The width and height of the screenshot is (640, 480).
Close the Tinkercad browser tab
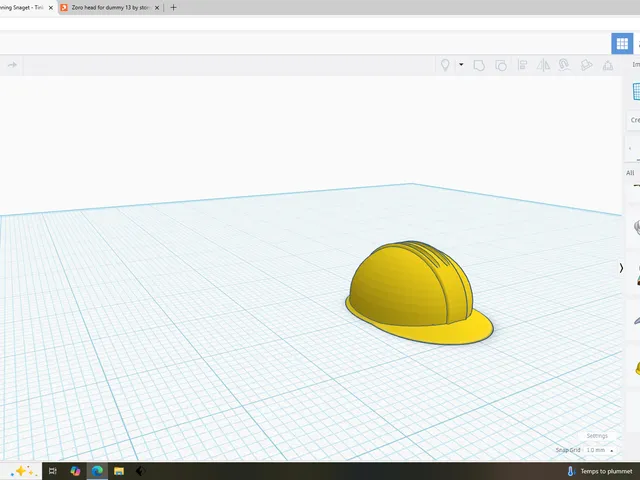(x=51, y=7)
